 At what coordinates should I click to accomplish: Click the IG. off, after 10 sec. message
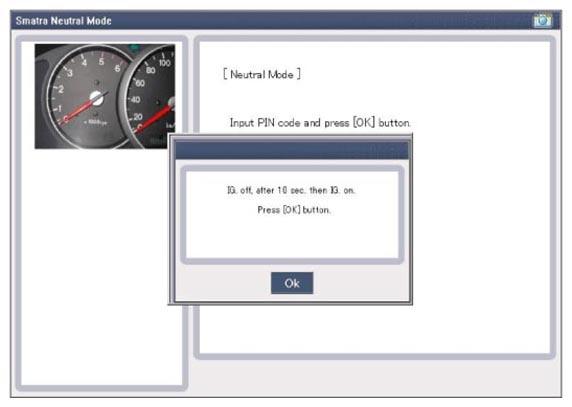tap(291, 190)
